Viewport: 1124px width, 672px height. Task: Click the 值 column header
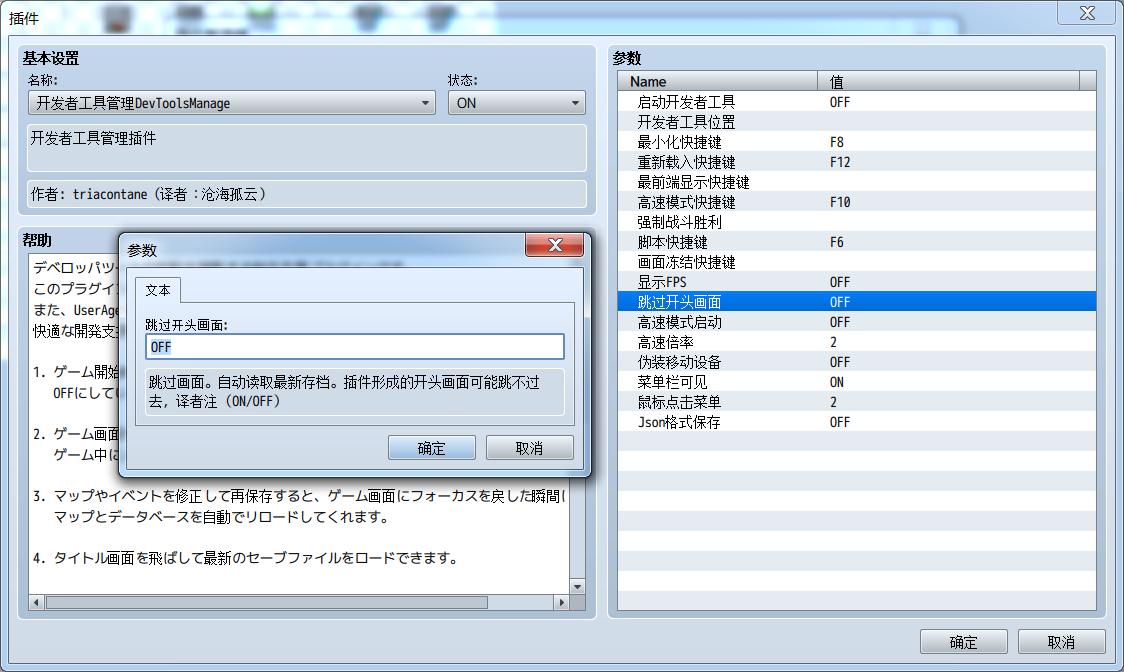click(948, 81)
